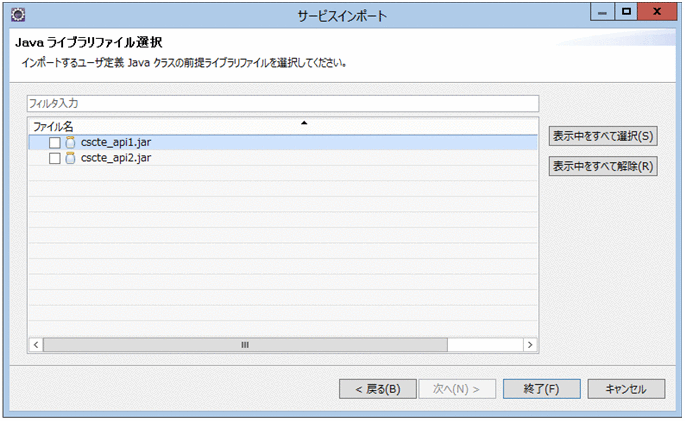Finish with 終了(F) button
Screen dimensions: 685x421
[x=542, y=389]
